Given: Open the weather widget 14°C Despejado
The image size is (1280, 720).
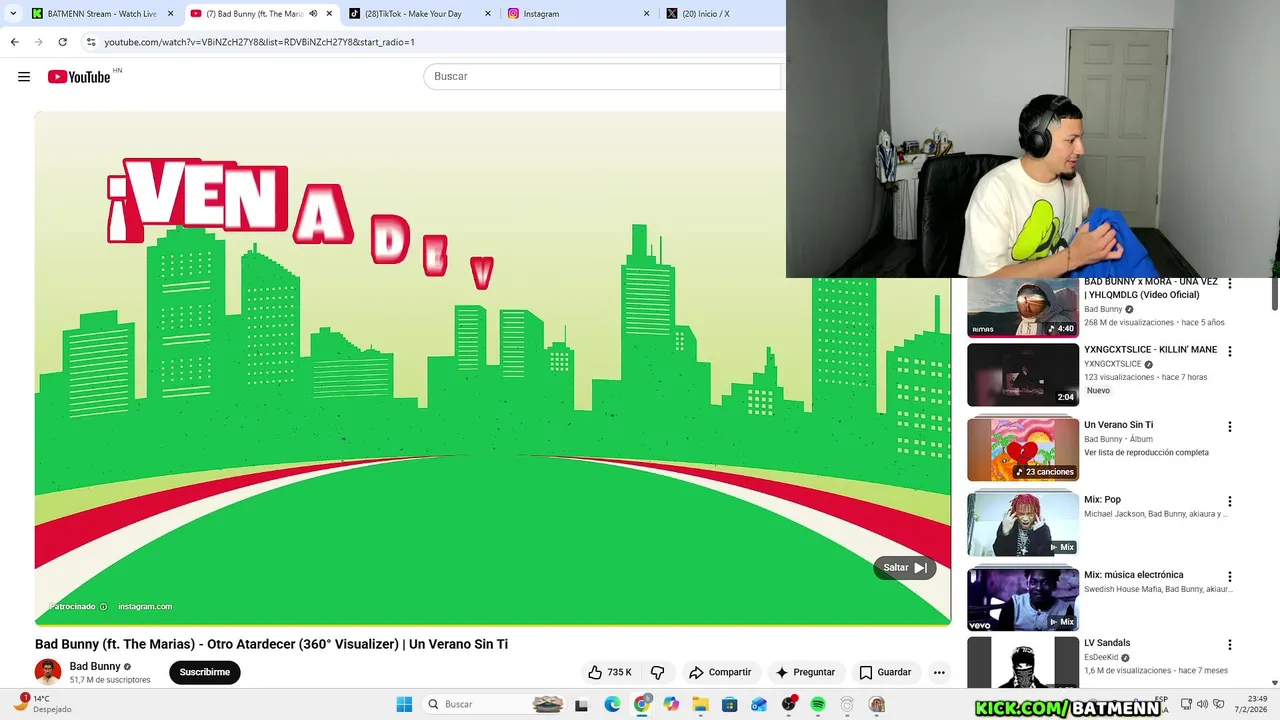Looking at the screenshot, I should [42, 704].
